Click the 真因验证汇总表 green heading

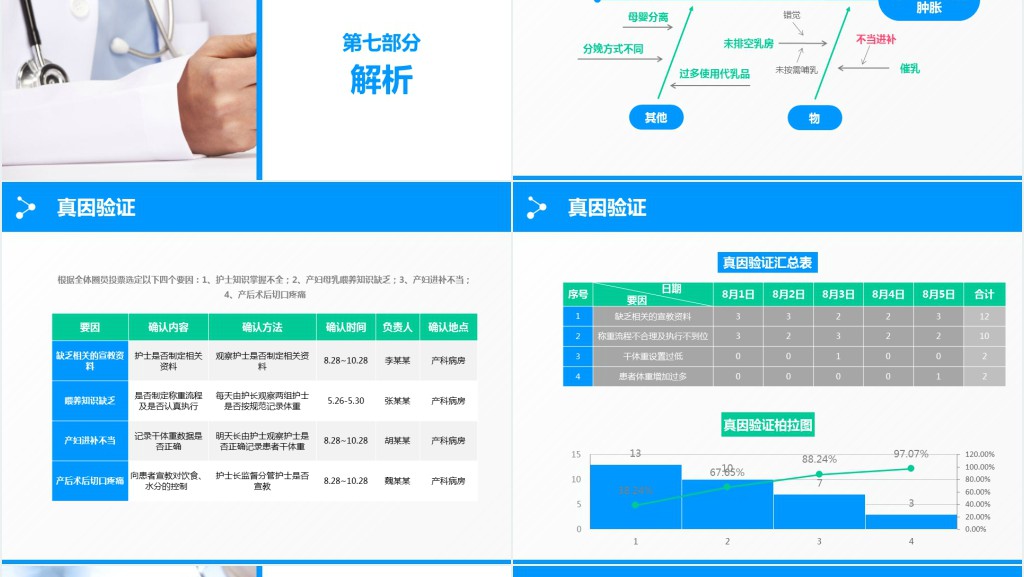pos(767,263)
